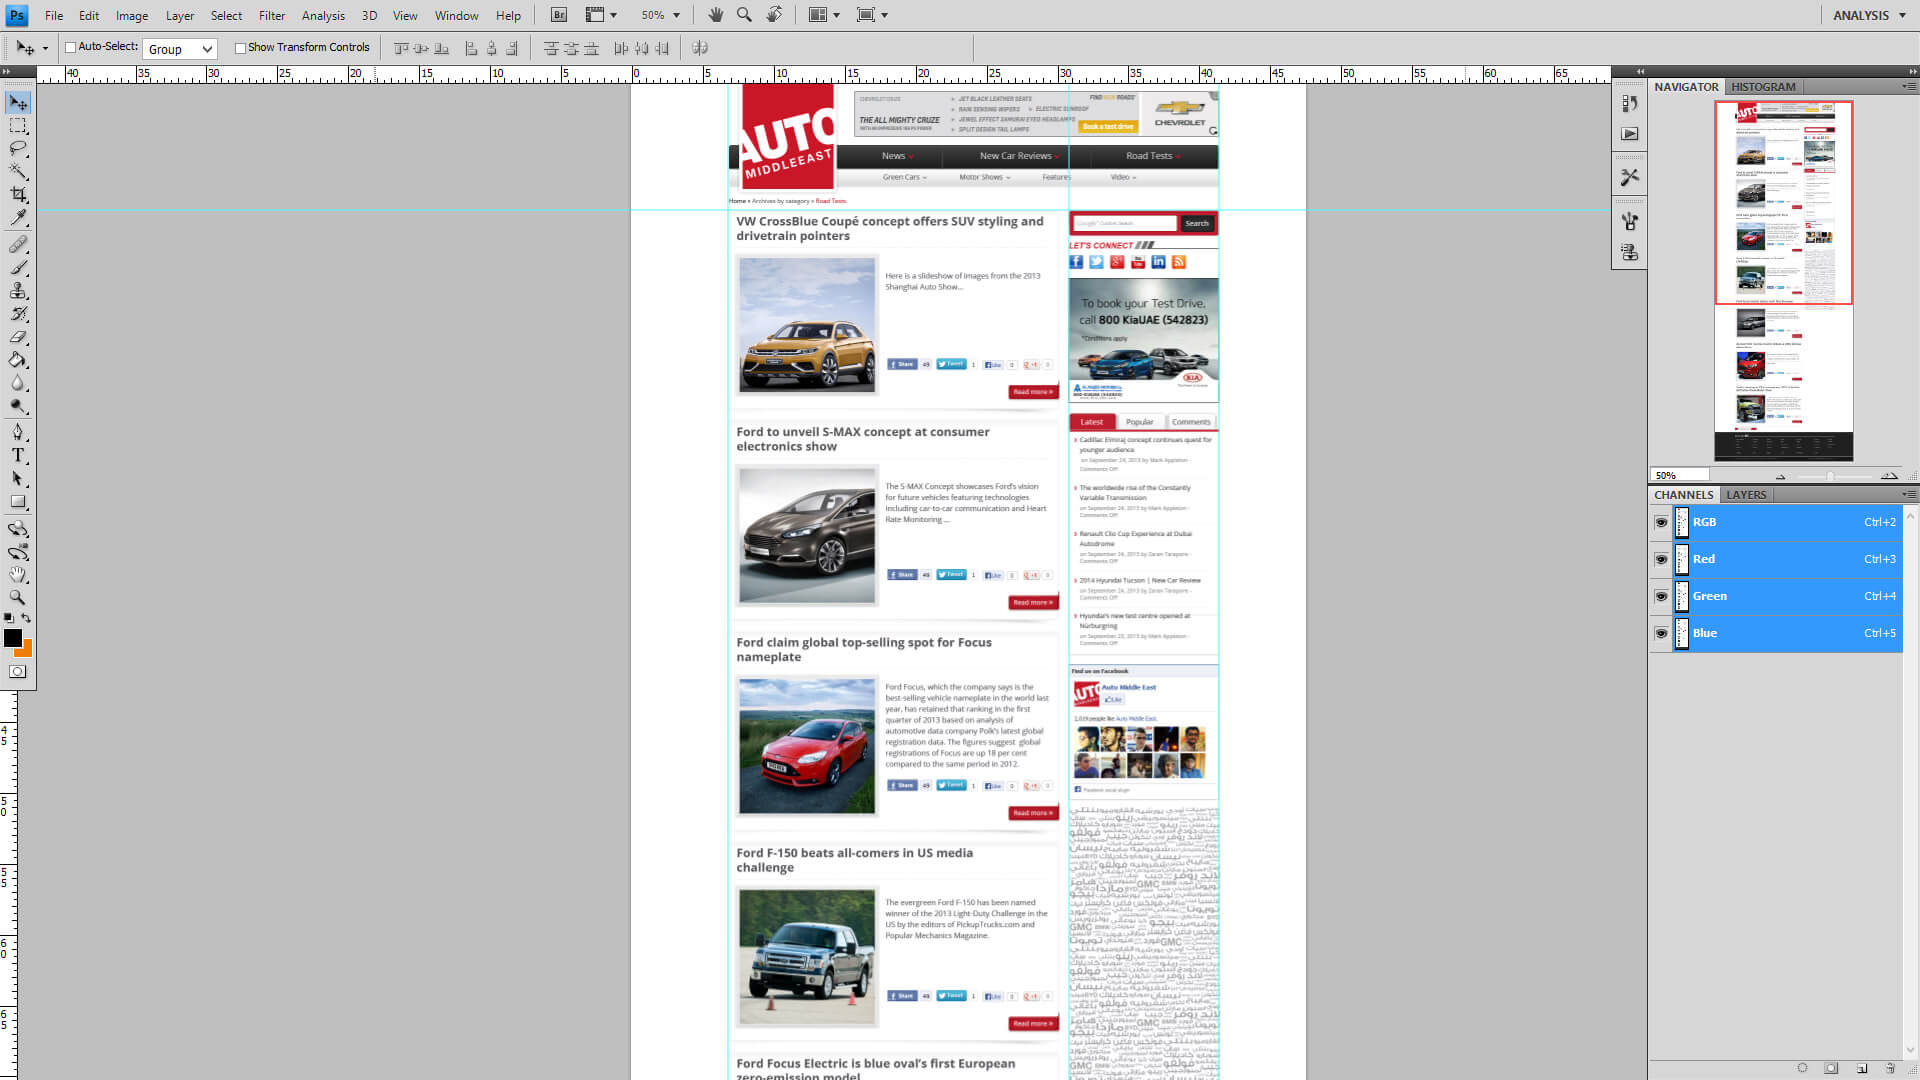Open the Image menu
Image resolution: width=1920 pixels, height=1080 pixels.
tap(132, 15)
